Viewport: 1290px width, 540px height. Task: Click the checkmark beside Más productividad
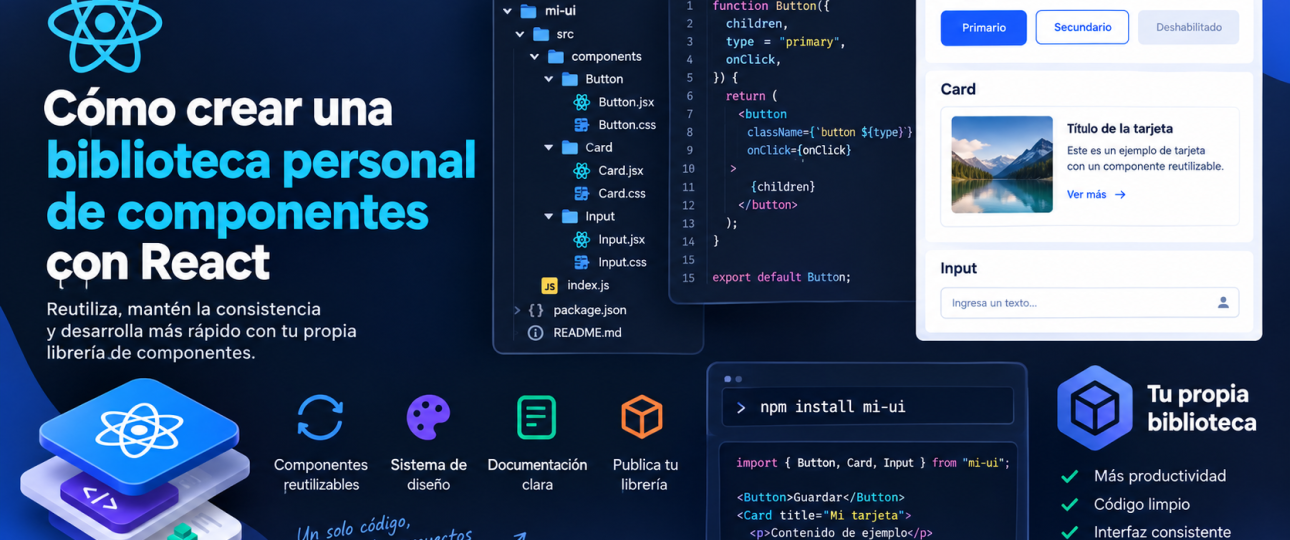1070,477
